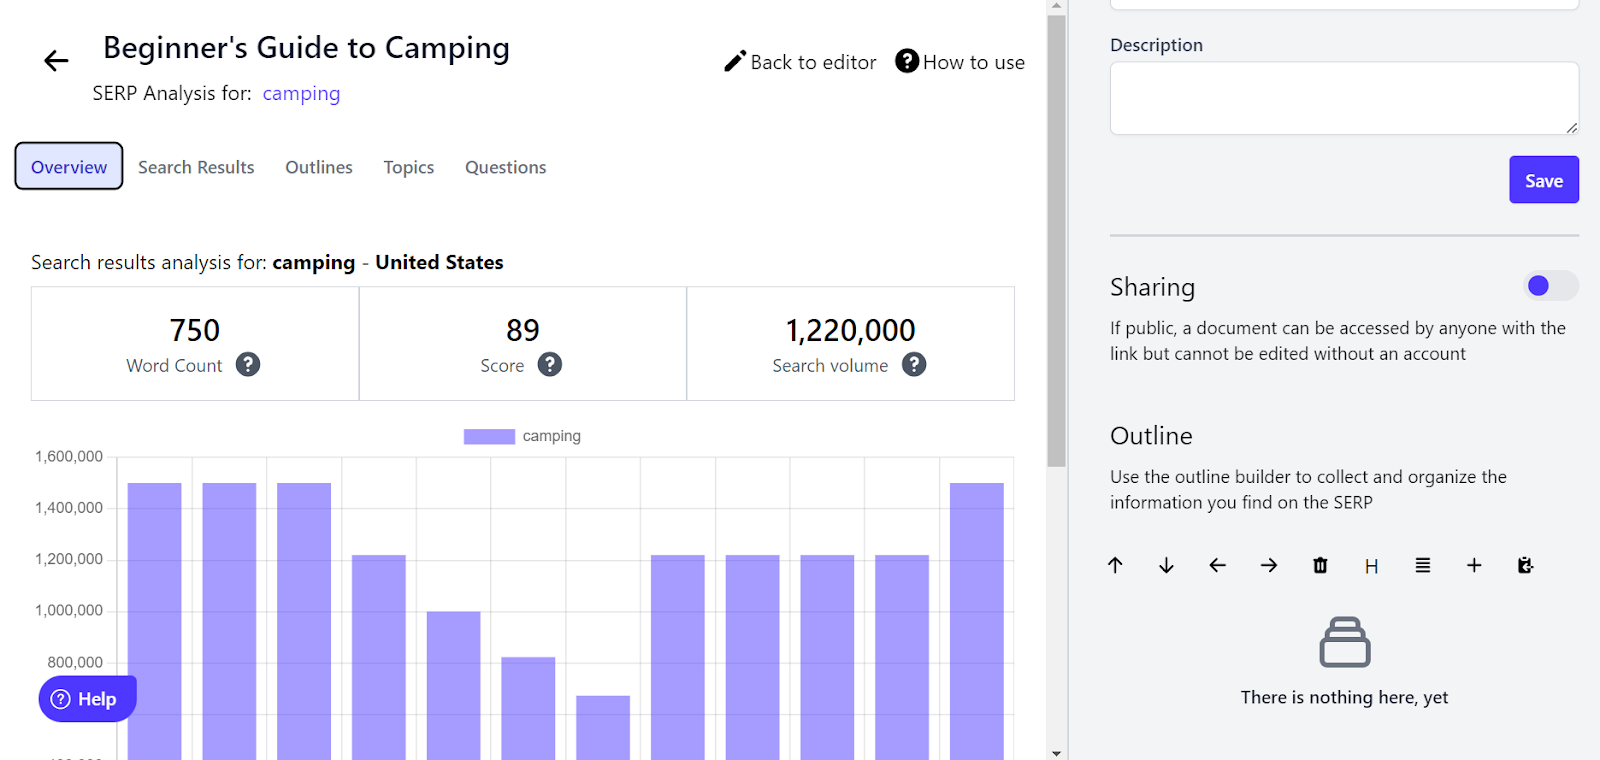Move outline item up with up arrow
The height and width of the screenshot is (760, 1600).
coord(1115,566)
